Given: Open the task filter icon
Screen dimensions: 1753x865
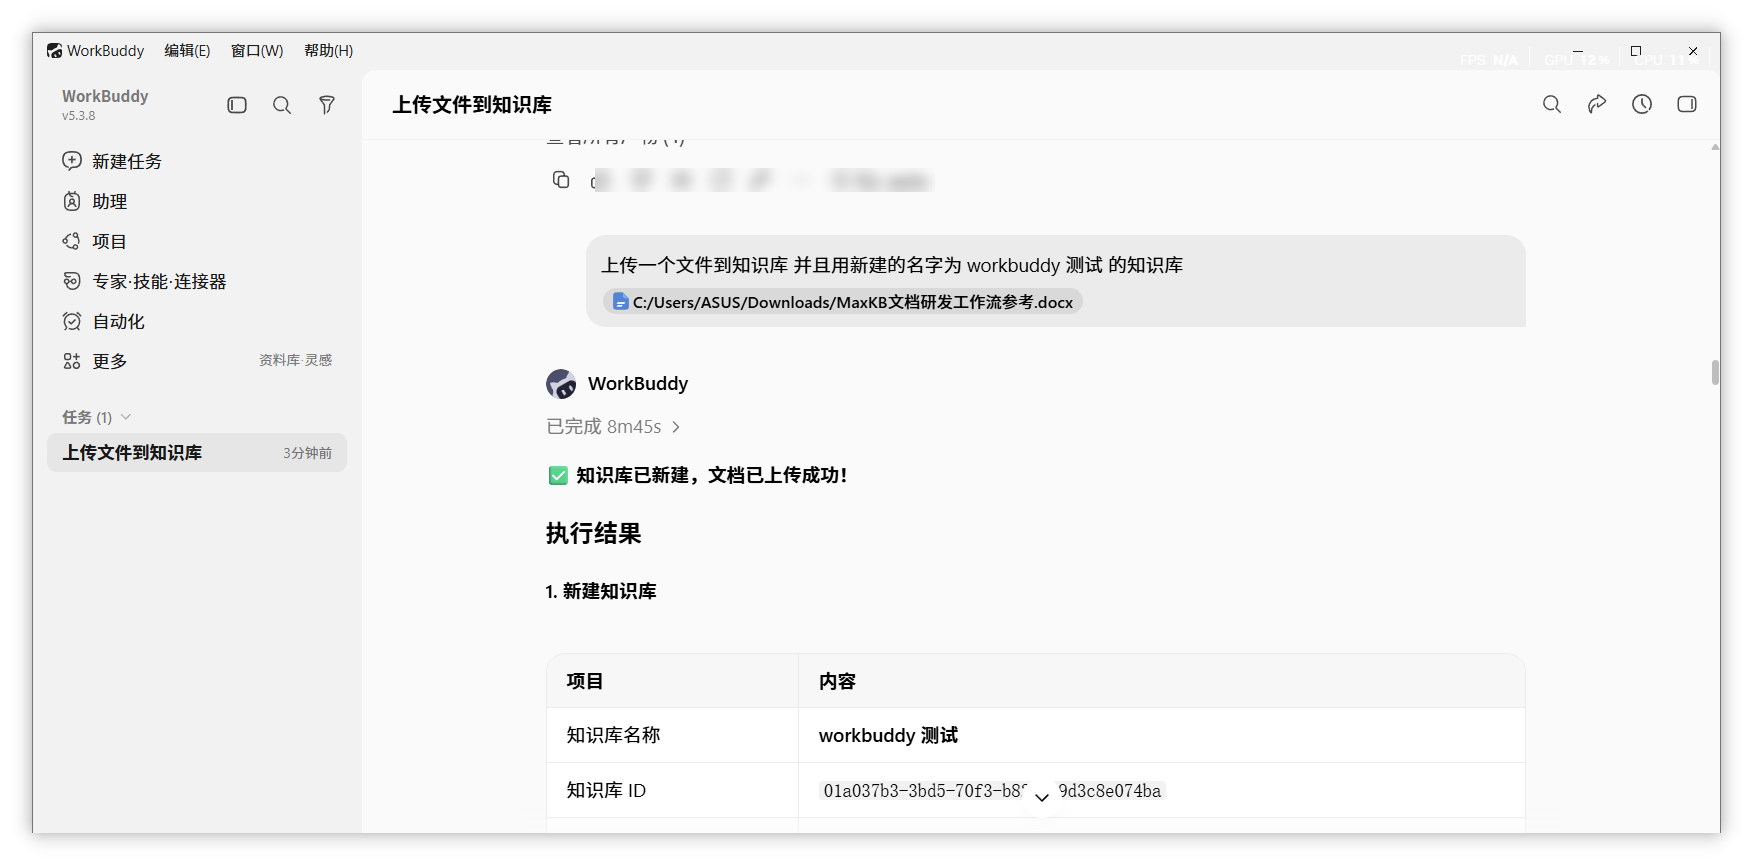Looking at the screenshot, I should click(x=327, y=105).
